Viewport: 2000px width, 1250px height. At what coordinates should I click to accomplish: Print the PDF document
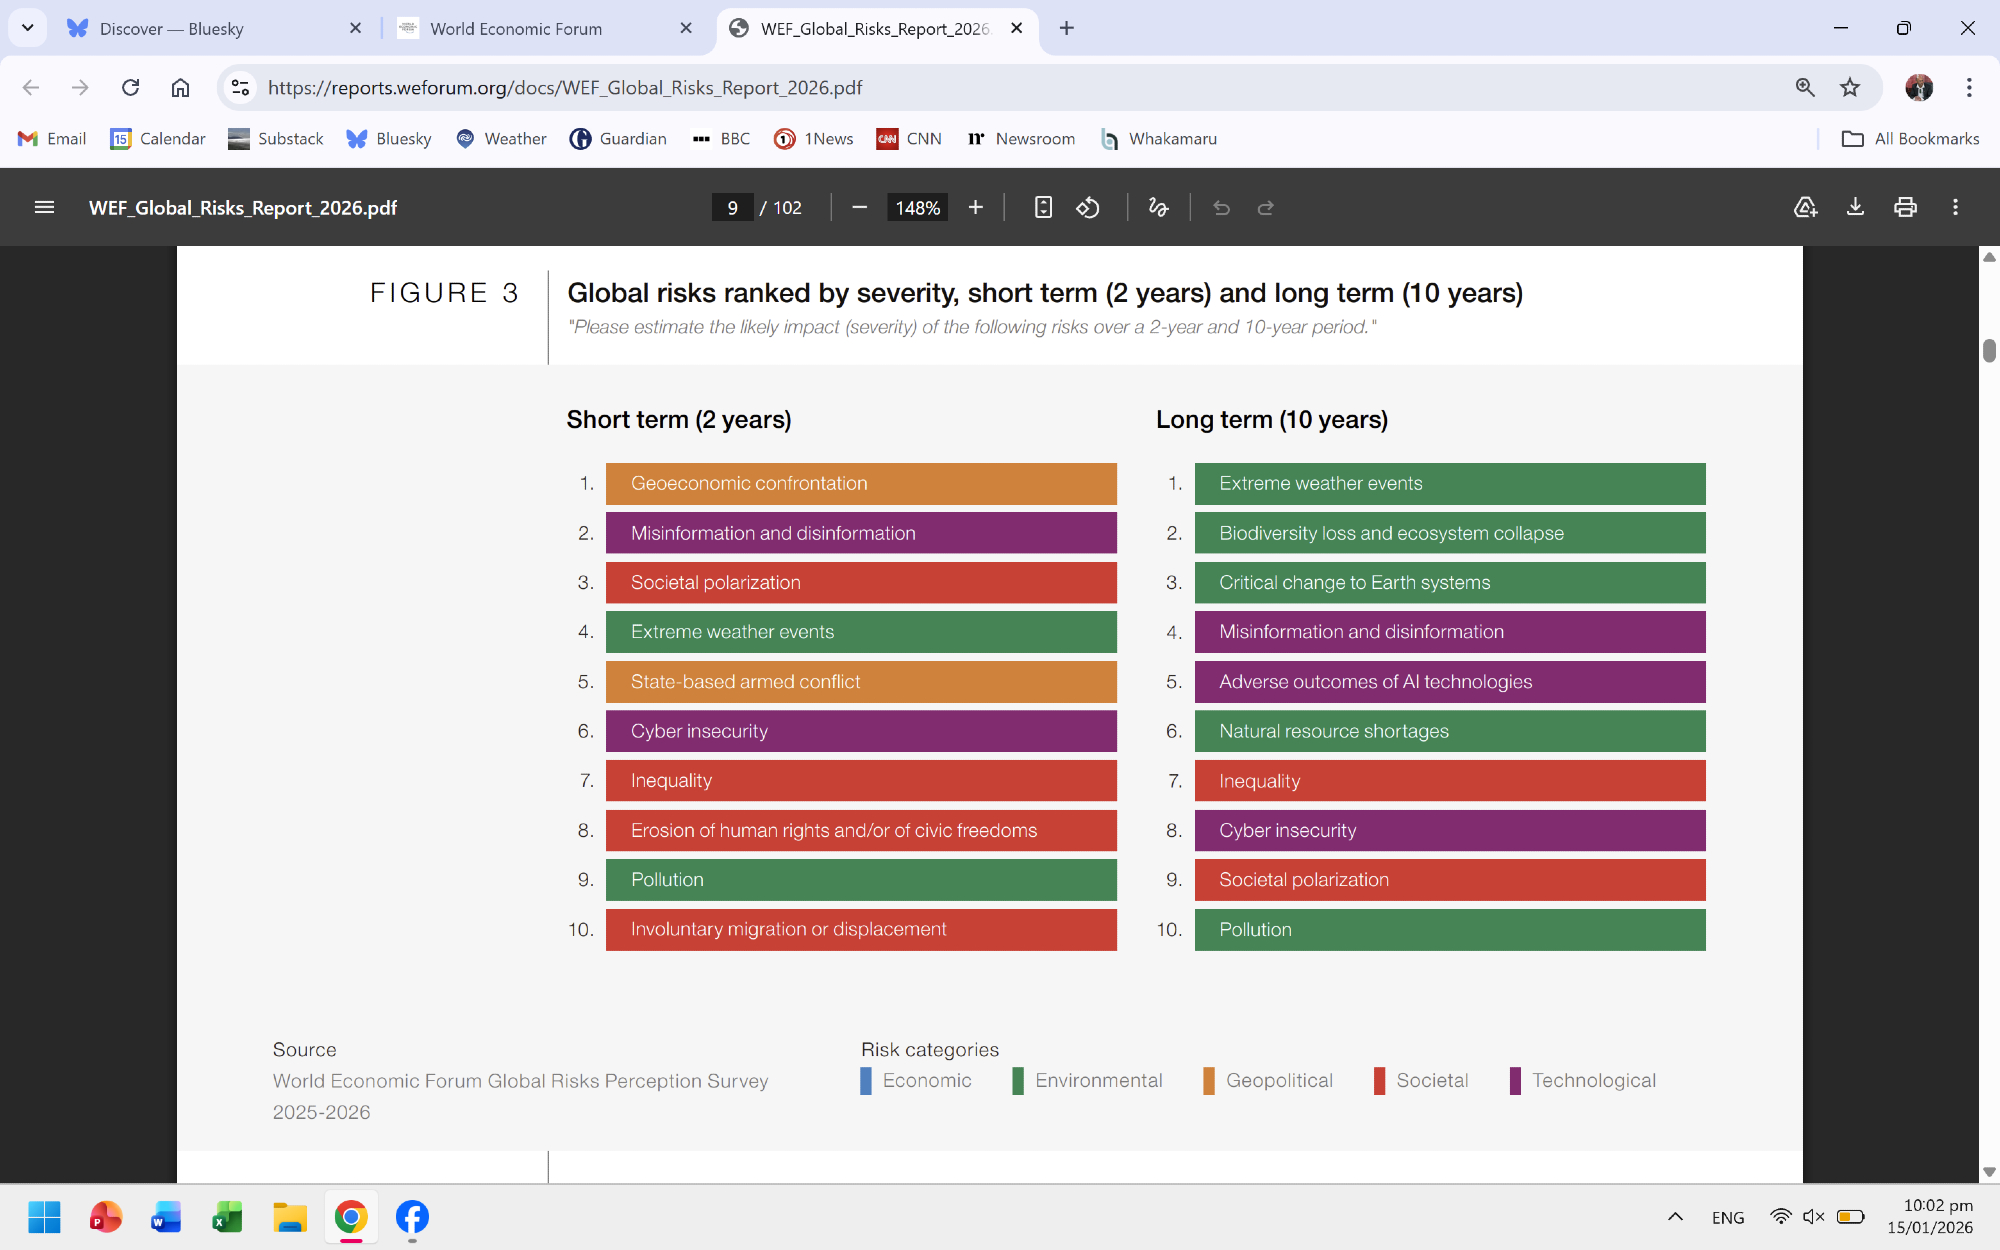1905,207
